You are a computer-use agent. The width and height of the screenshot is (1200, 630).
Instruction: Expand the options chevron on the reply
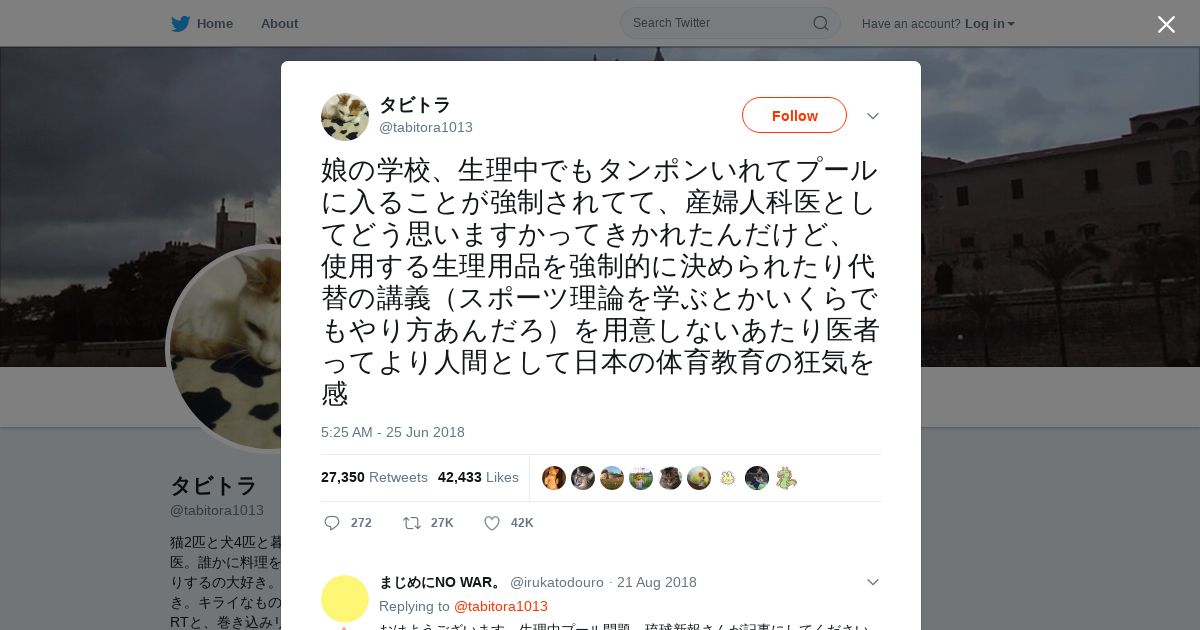pyautogui.click(x=872, y=582)
